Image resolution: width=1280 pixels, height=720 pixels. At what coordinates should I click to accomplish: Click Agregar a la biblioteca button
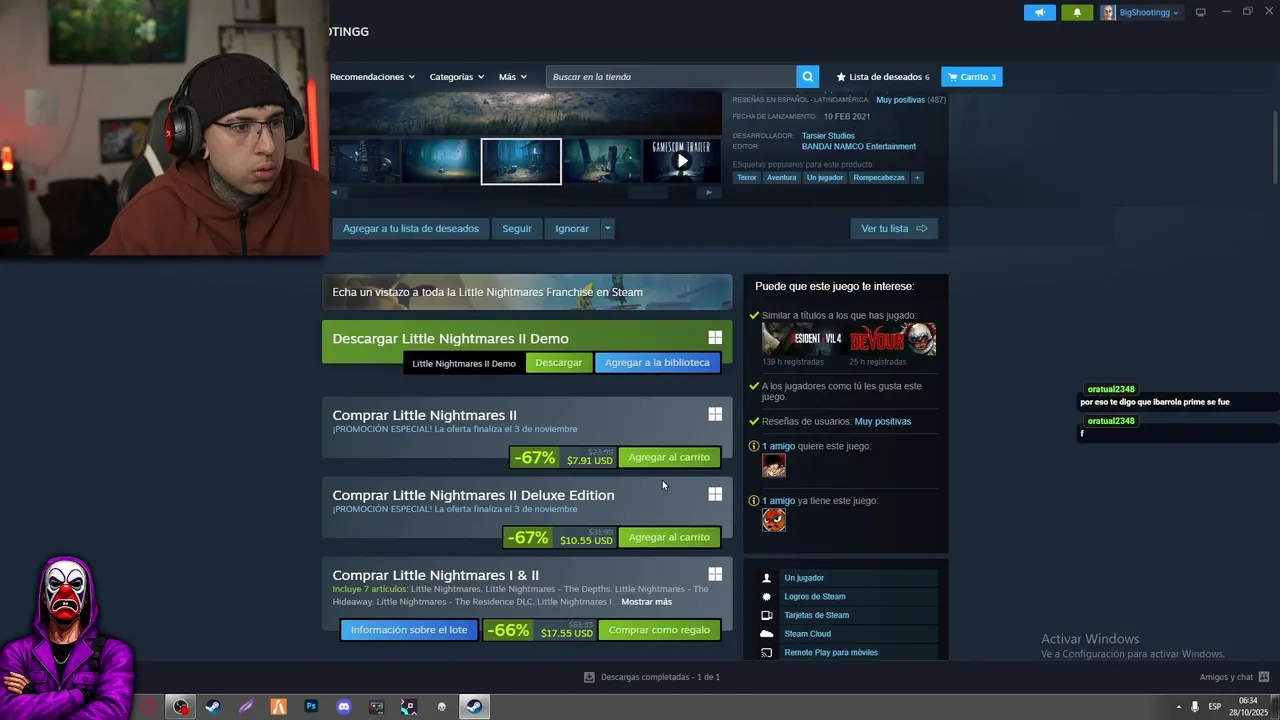point(657,363)
